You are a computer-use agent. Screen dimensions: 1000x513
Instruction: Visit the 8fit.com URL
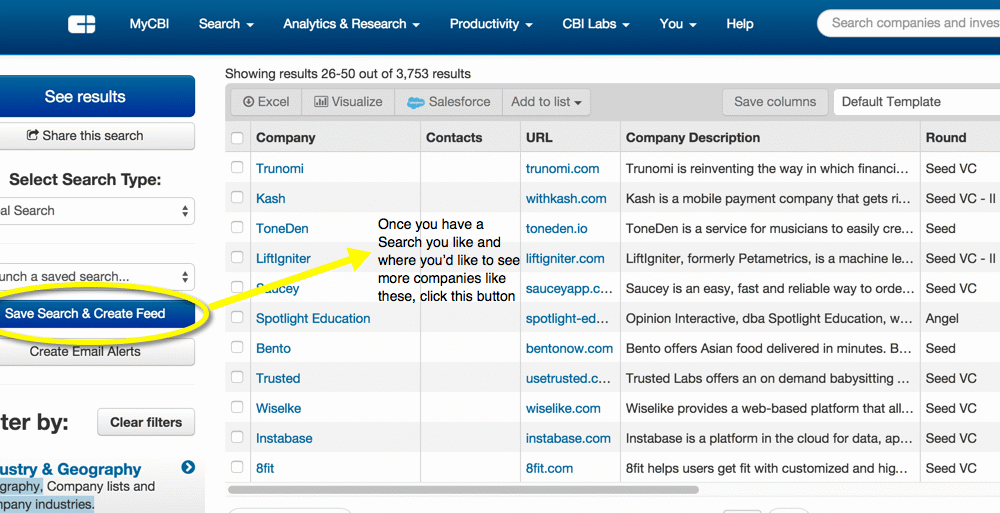click(x=549, y=468)
